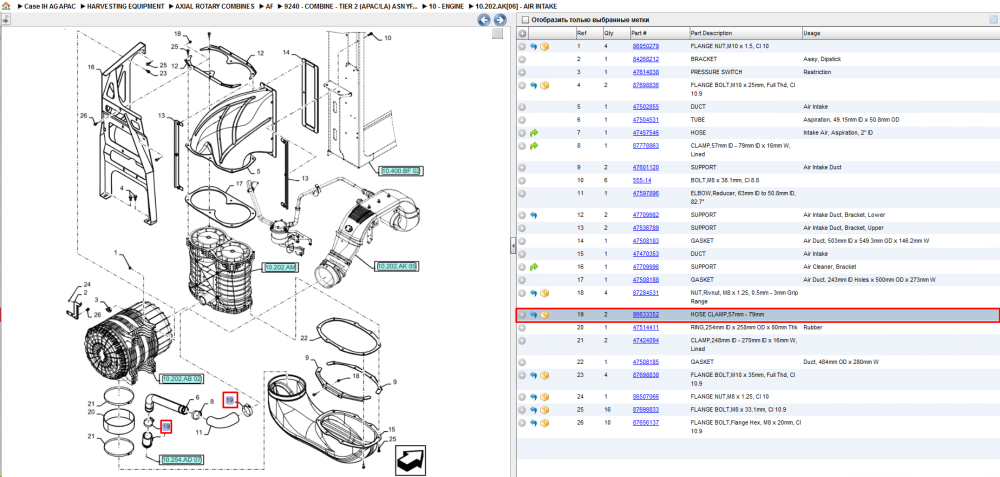Open 9240 - COMBINE - TIER 2 breadcrumb
Viewport: 1000px width, 477px height.
[x=352, y=6]
